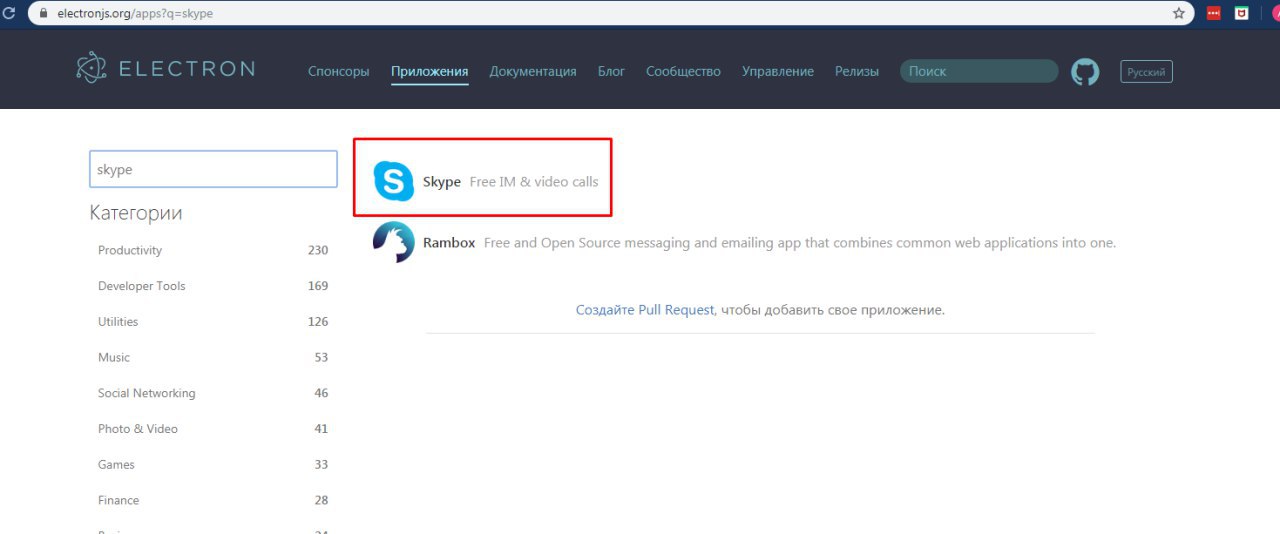Open the Спонсоры menu item
Image resolution: width=1280 pixels, height=534 pixels.
(x=339, y=71)
